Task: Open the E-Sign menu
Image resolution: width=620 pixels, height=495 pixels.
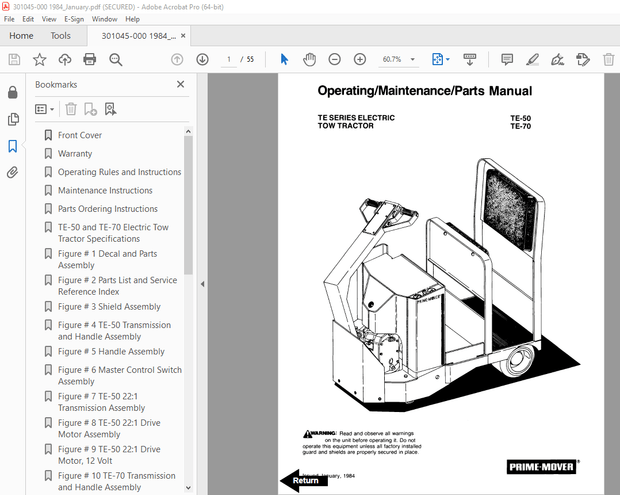Action: click(74, 19)
